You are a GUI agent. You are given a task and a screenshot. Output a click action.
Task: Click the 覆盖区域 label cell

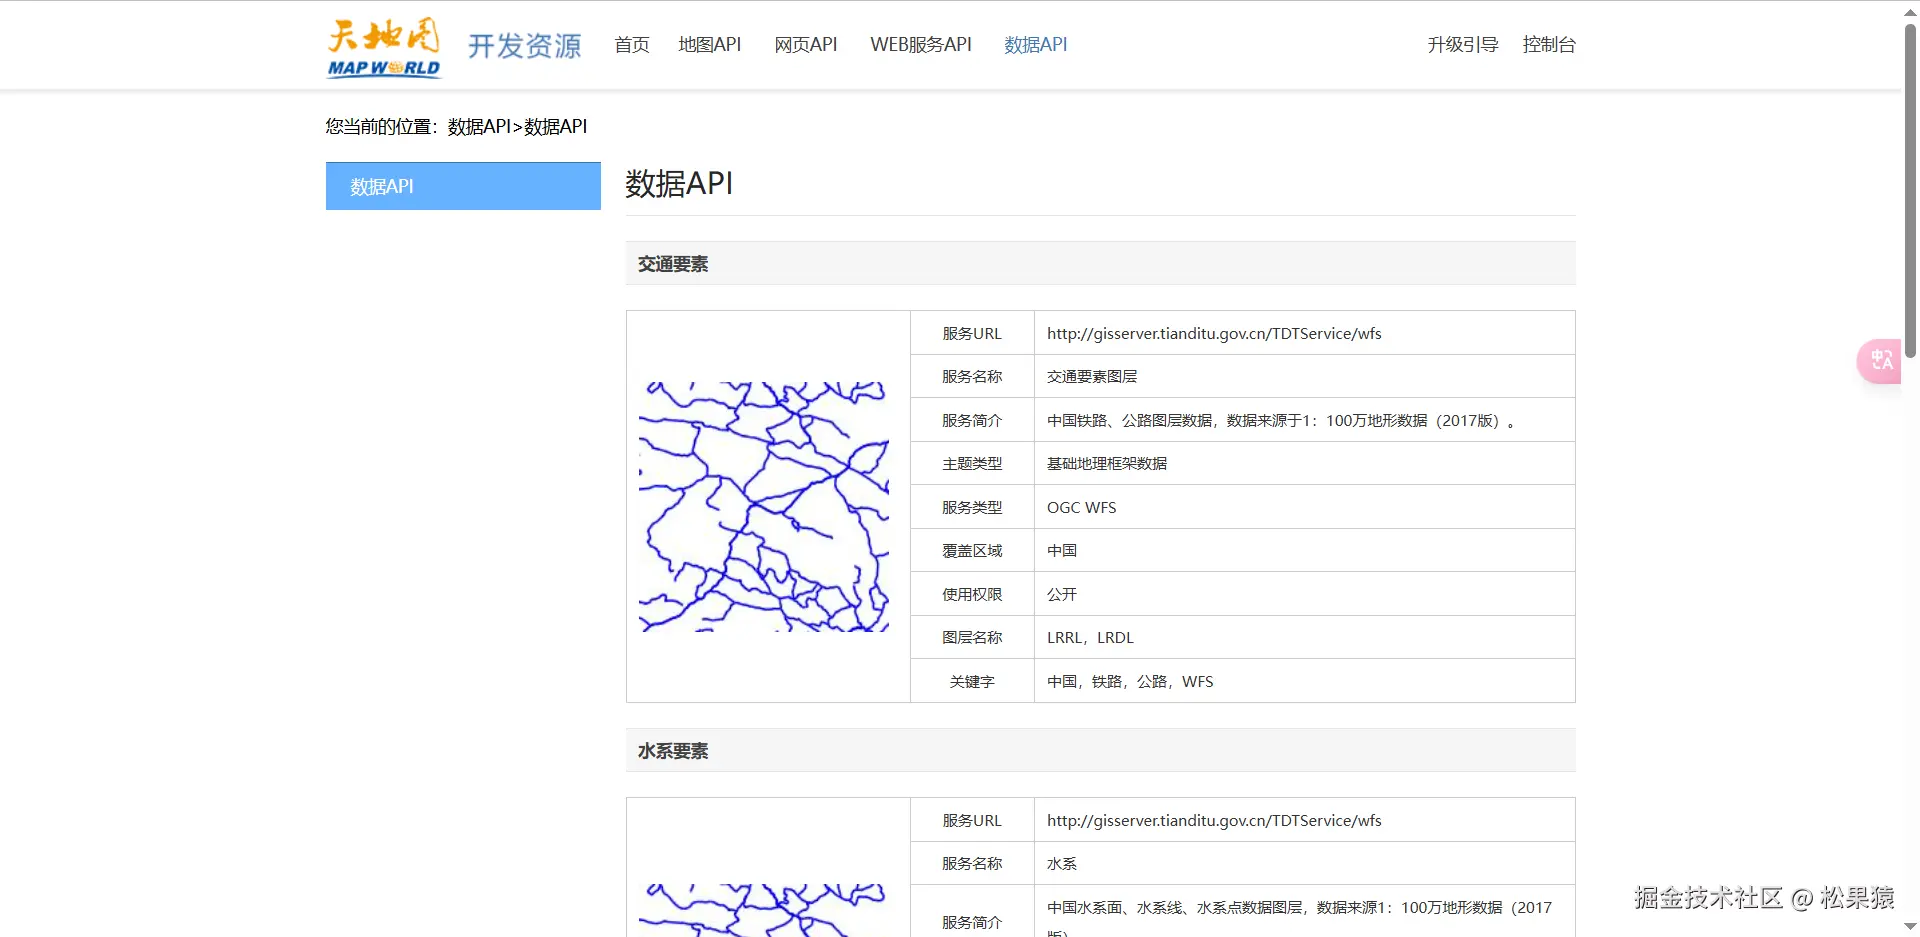(972, 551)
